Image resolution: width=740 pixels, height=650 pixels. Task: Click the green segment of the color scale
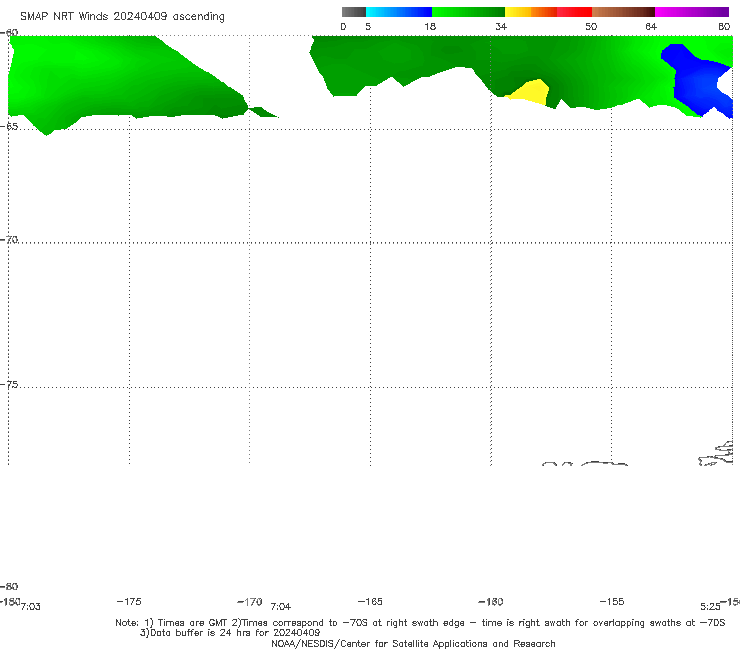click(x=468, y=12)
